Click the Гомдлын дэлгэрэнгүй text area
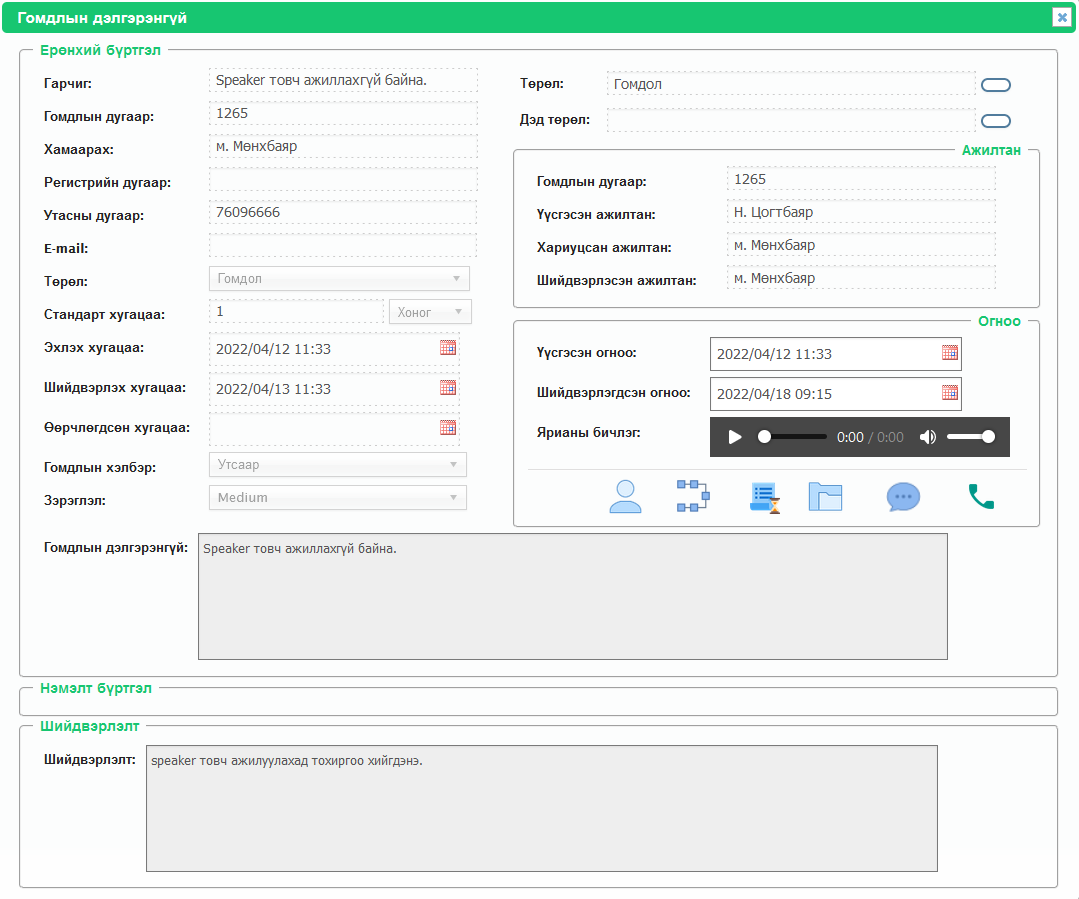The image size is (1079, 899). [573, 596]
